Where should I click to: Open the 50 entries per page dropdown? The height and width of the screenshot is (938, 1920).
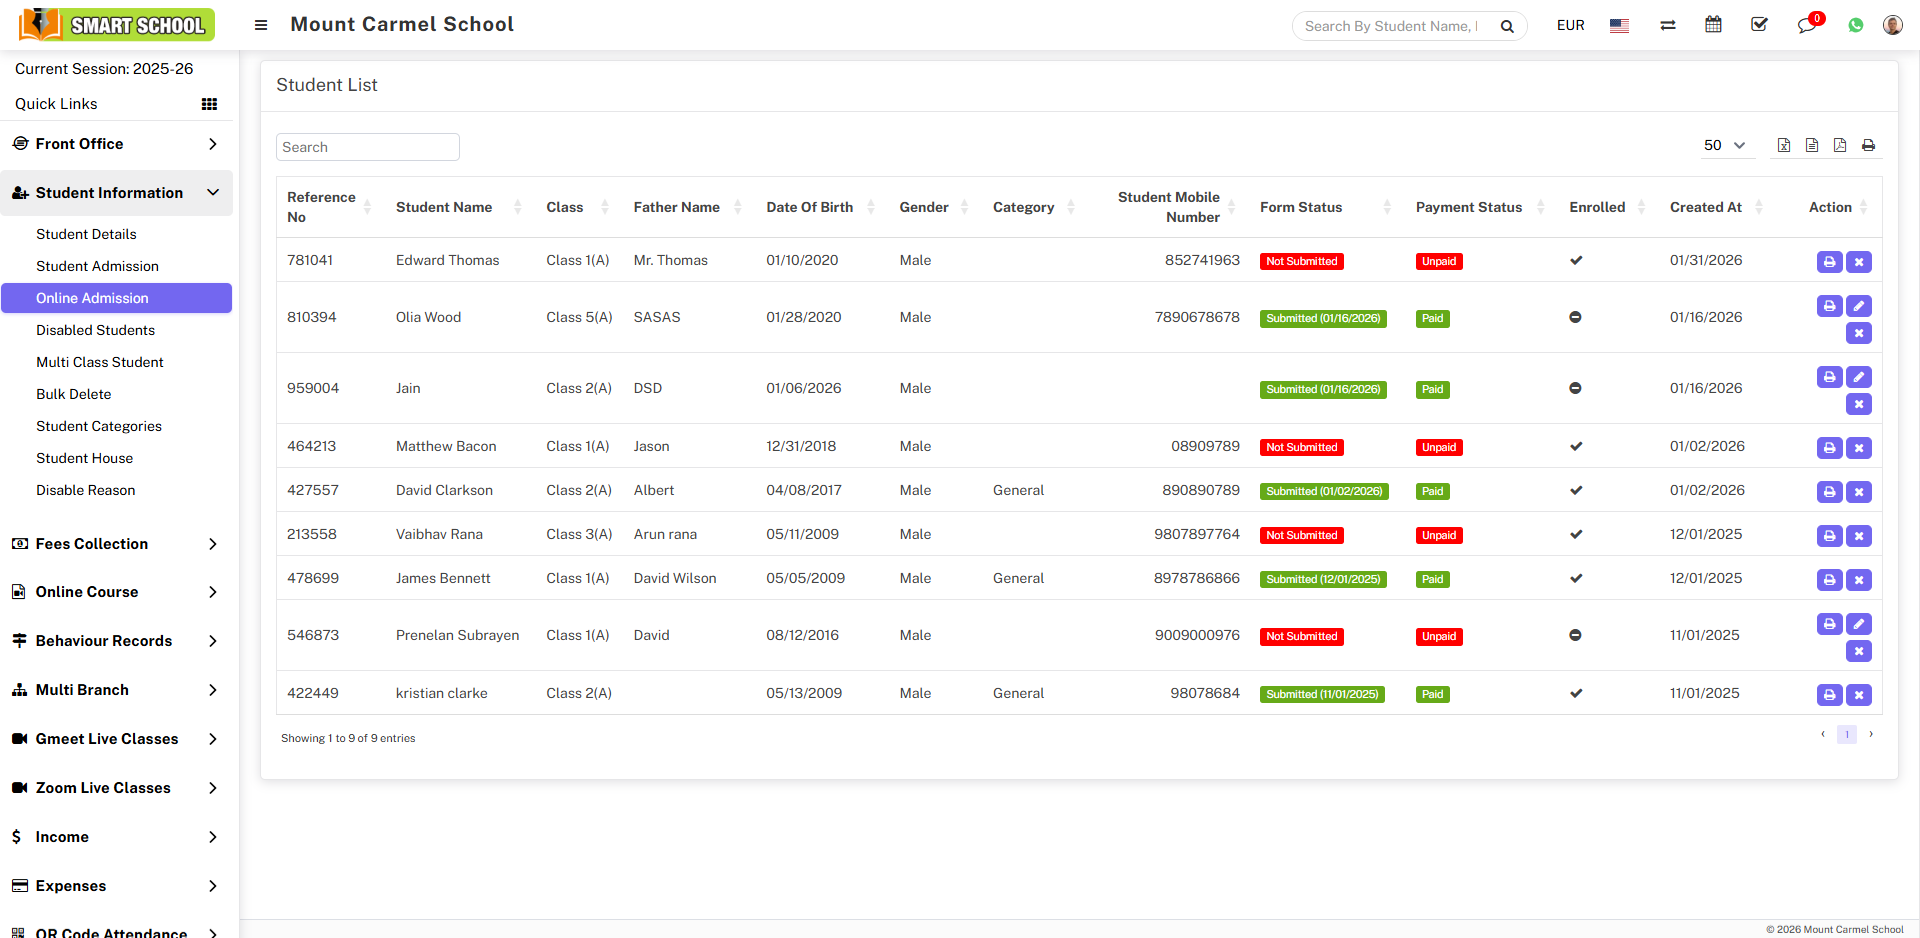tap(1724, 146)
